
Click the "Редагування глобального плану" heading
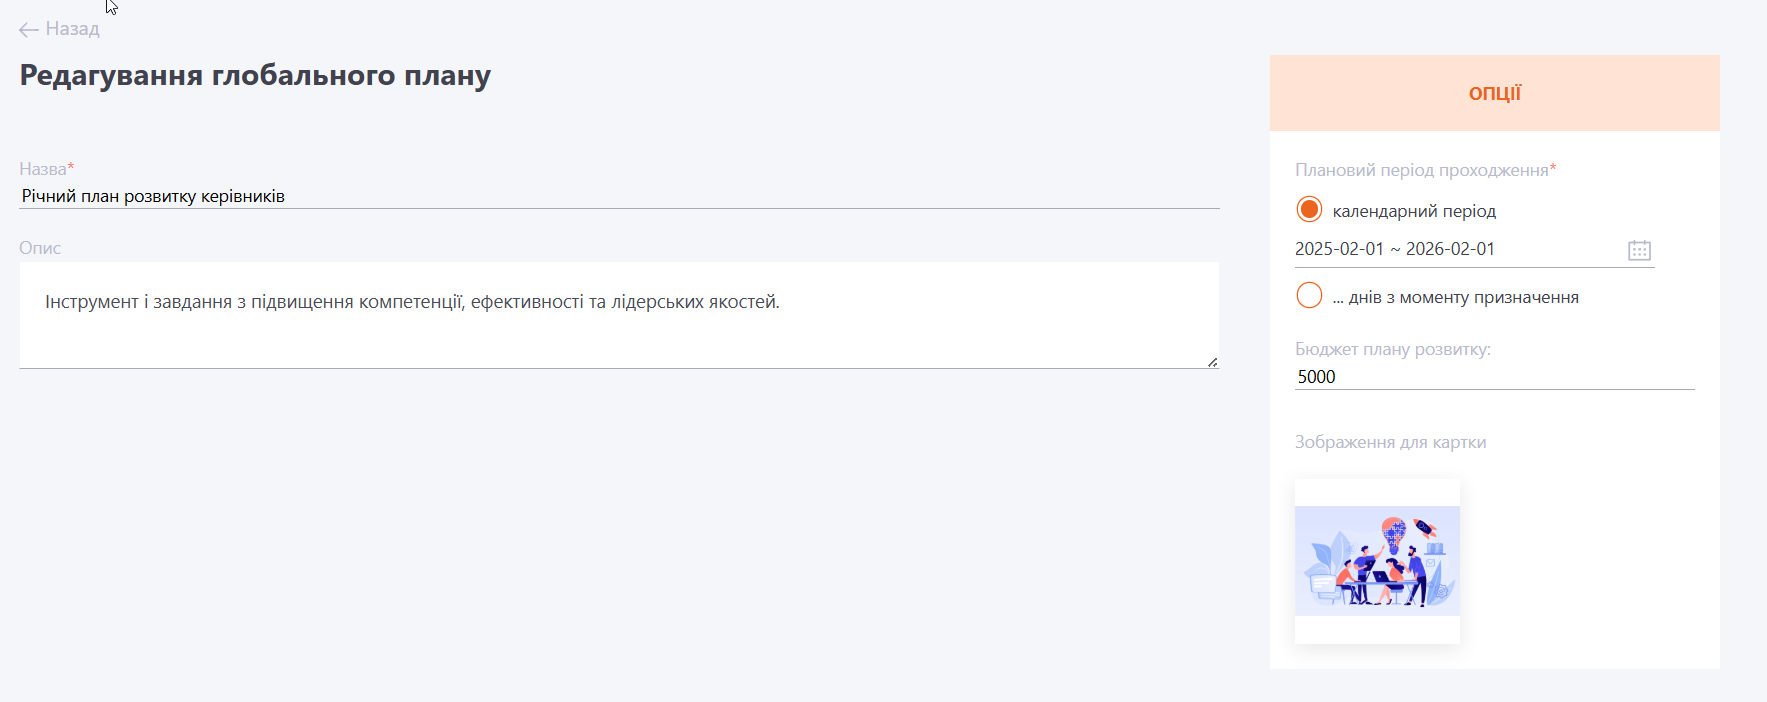255,76
